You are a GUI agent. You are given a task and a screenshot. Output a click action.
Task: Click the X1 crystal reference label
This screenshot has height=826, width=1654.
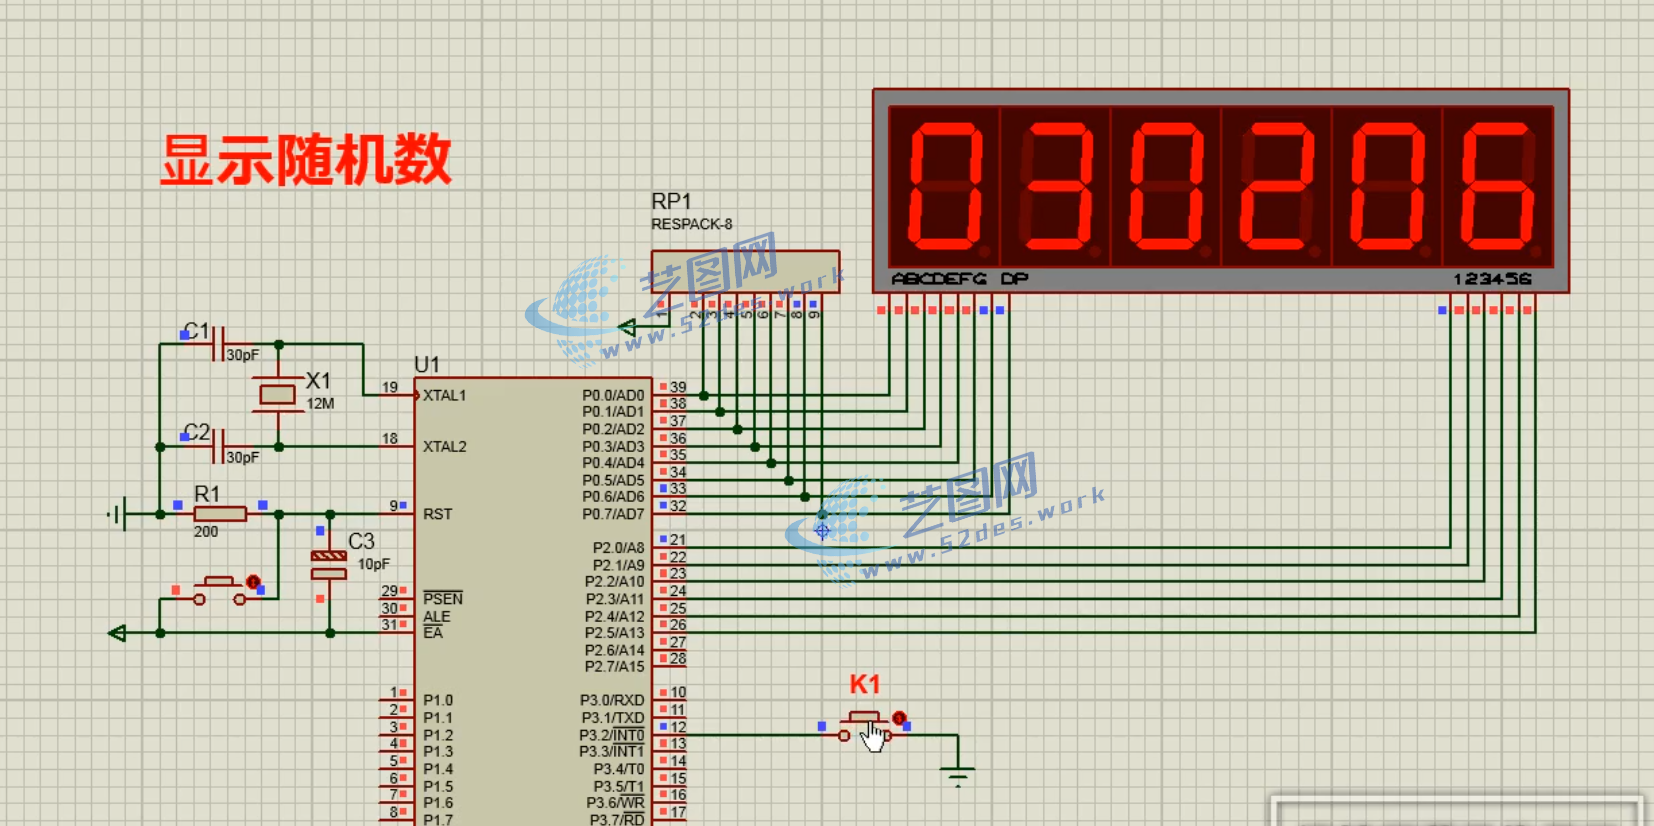tap(318, 381)
